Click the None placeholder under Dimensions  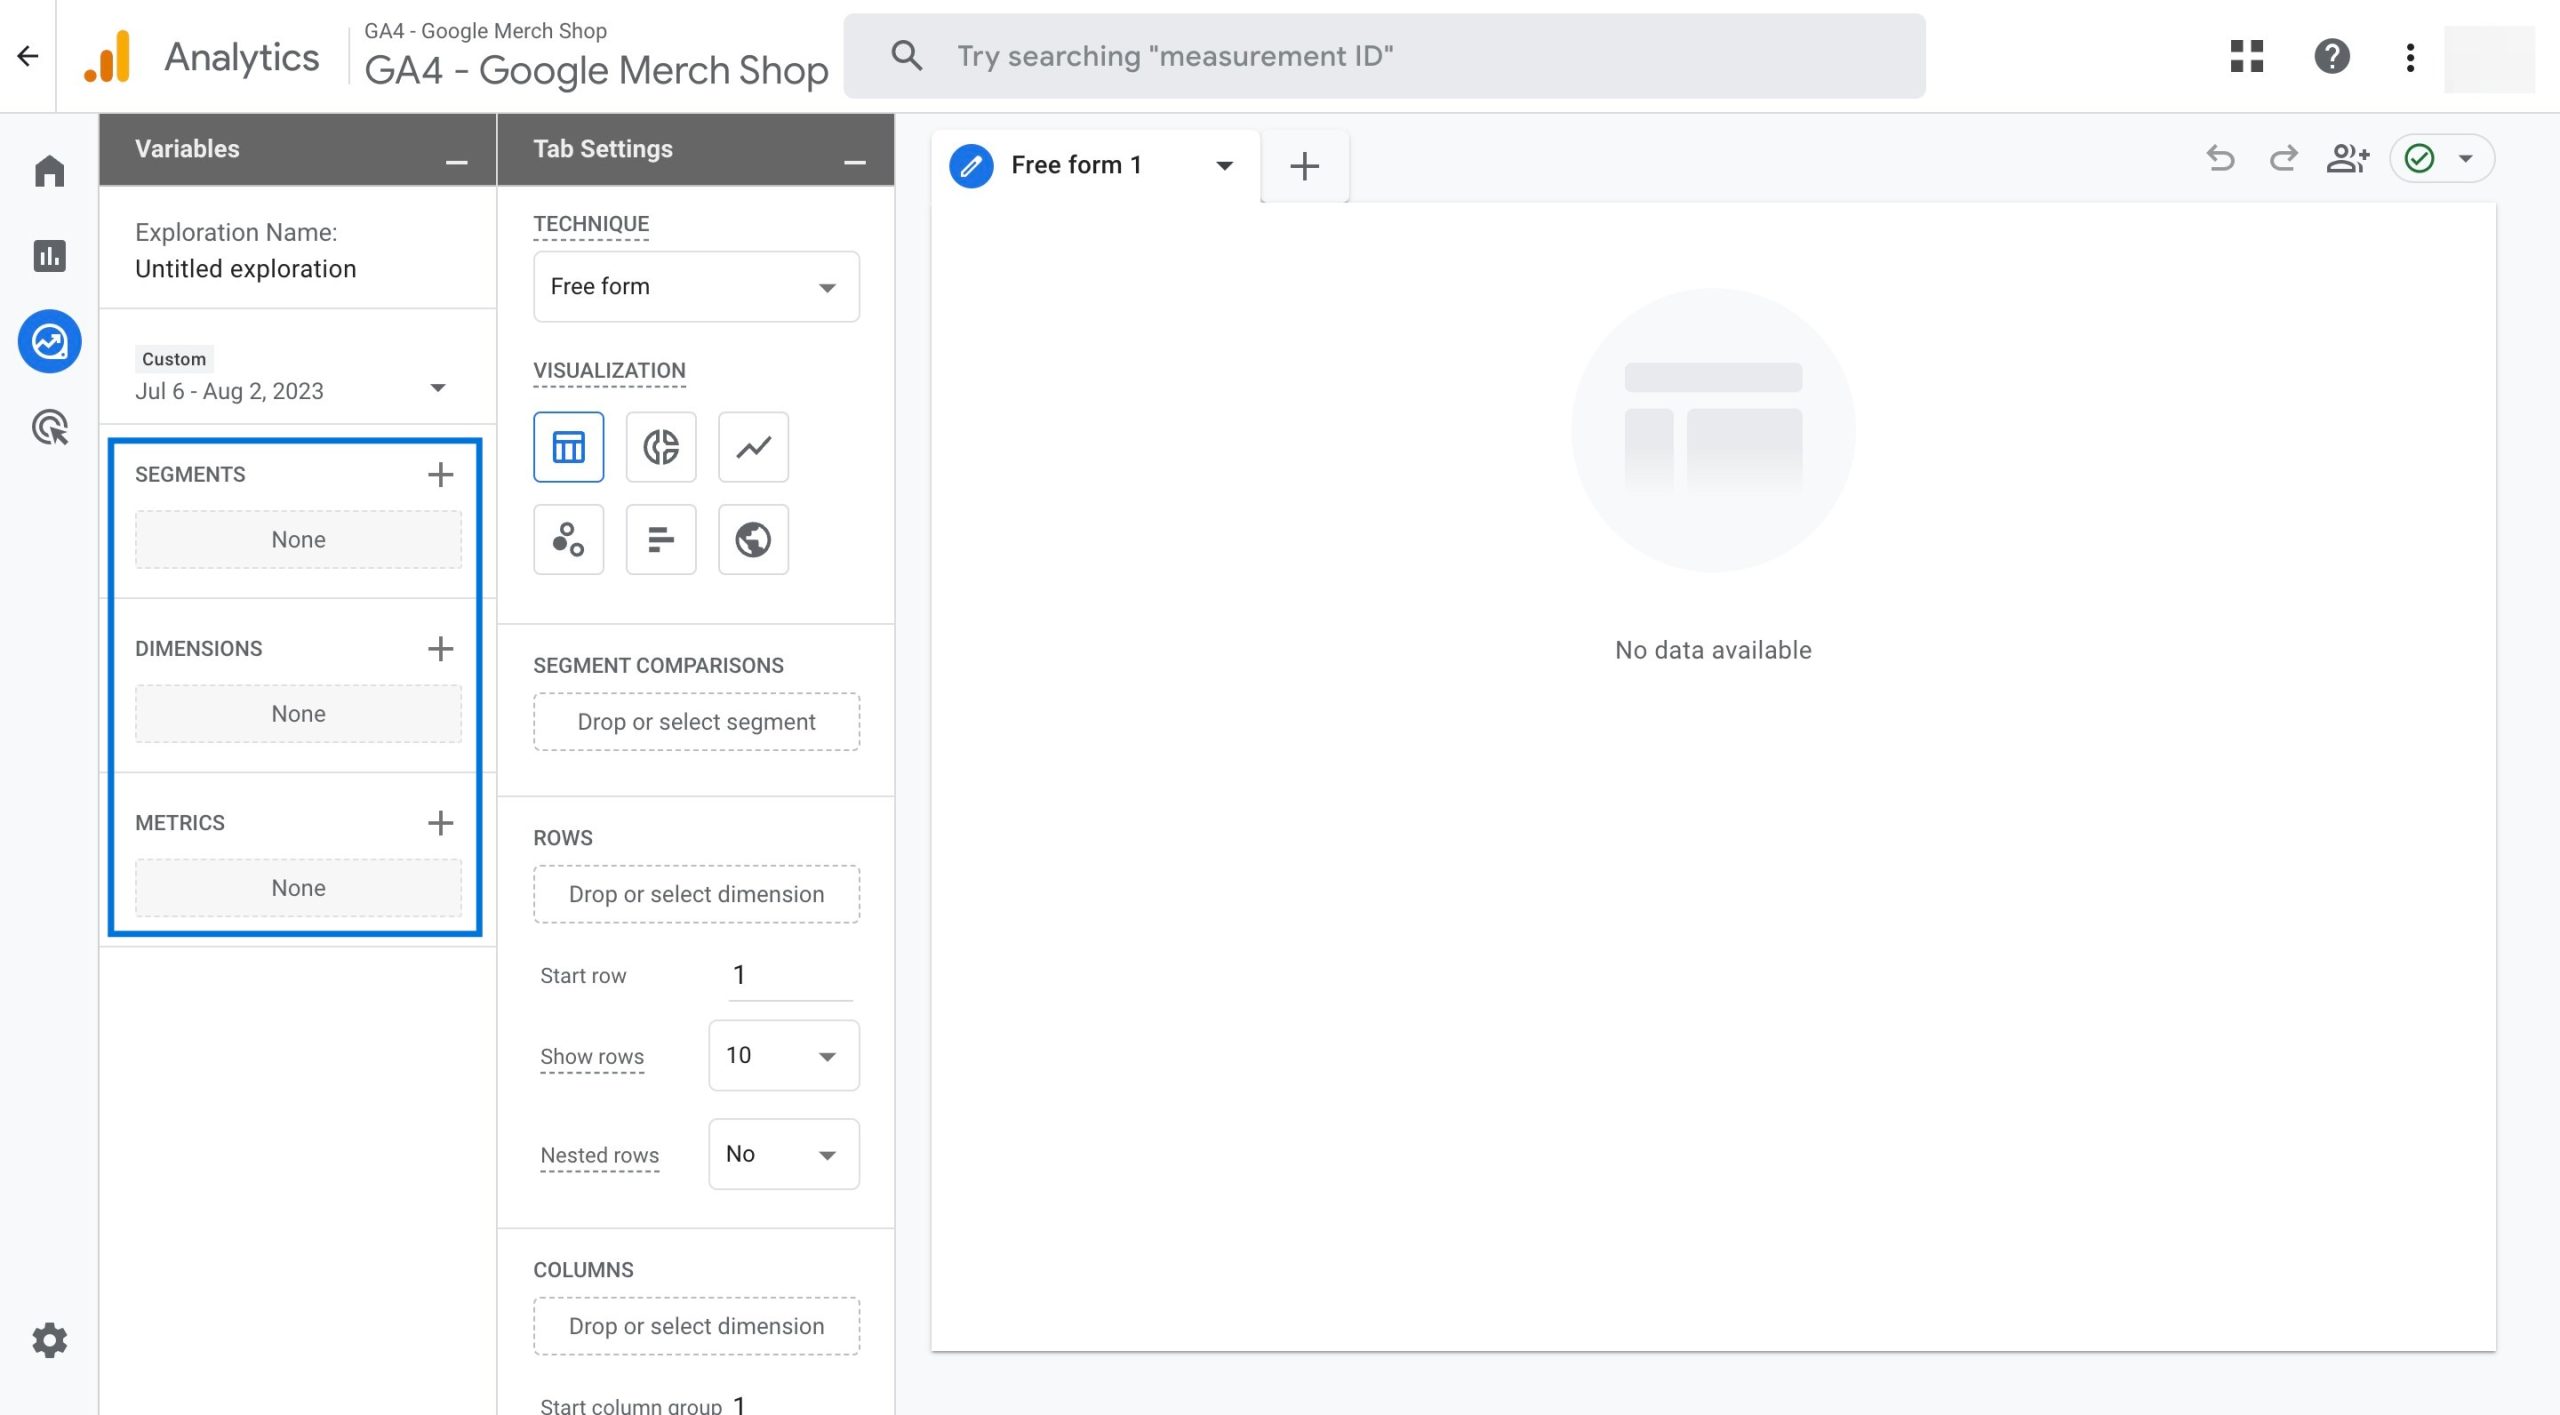(298, 714)
